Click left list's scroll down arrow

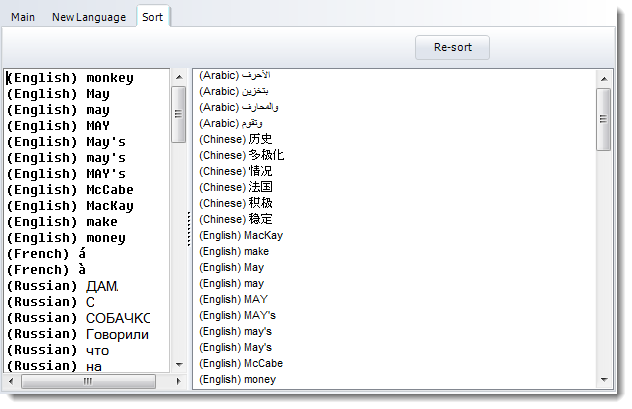point(178,365)
